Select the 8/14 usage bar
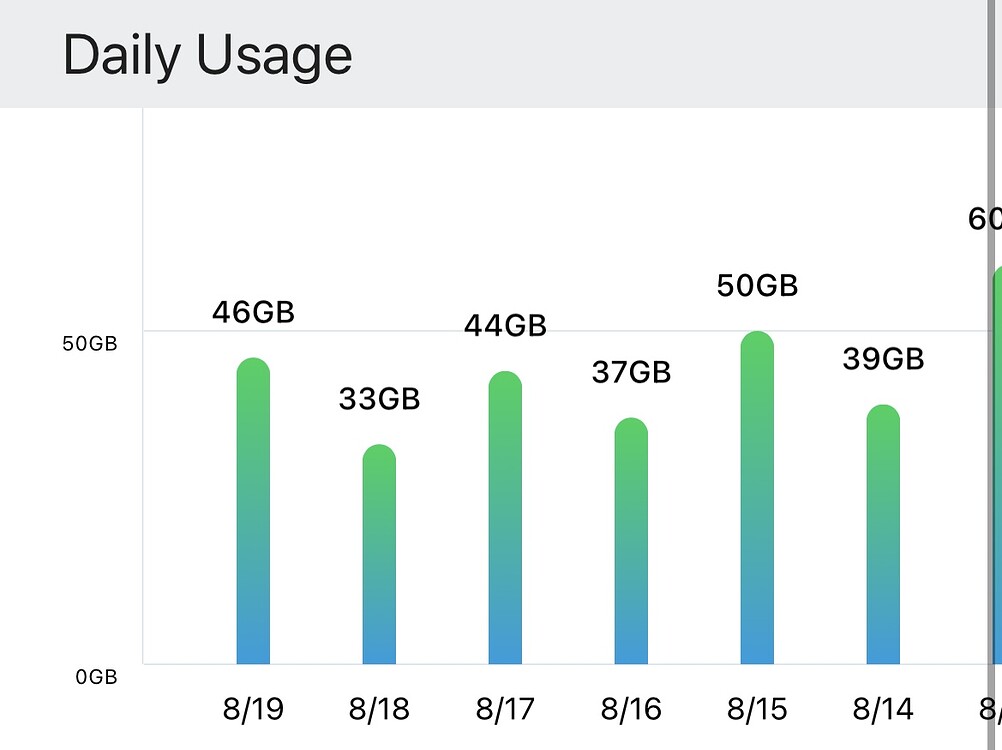 [883, 535]
